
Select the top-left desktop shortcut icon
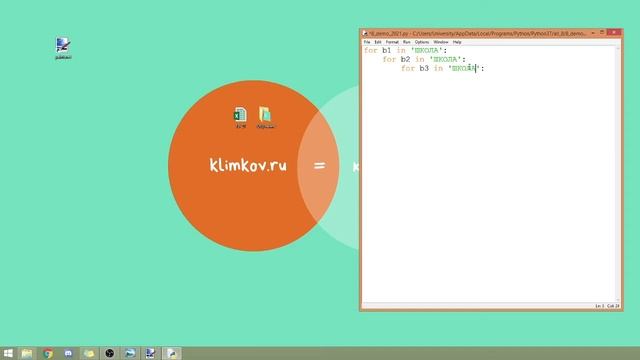click(63, 48)
